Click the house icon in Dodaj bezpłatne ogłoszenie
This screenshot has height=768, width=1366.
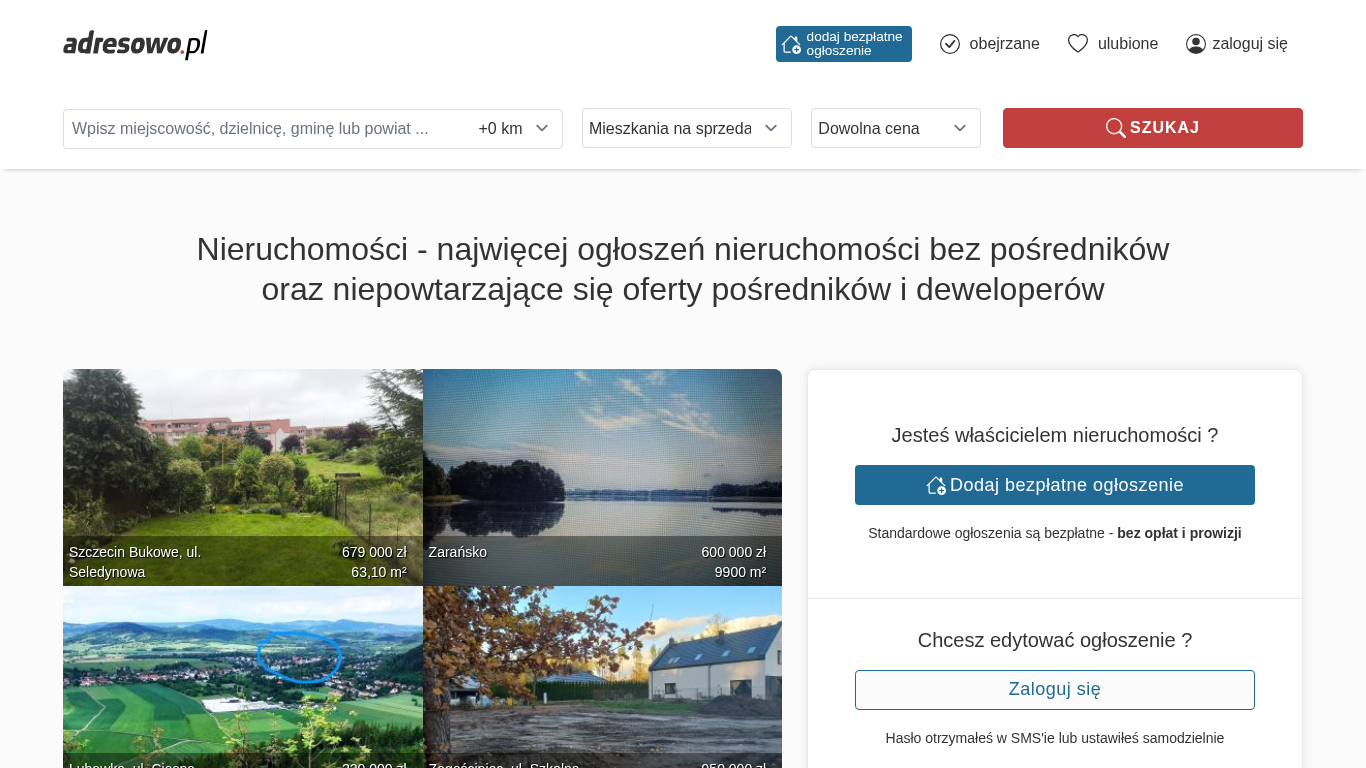(936, 485)
